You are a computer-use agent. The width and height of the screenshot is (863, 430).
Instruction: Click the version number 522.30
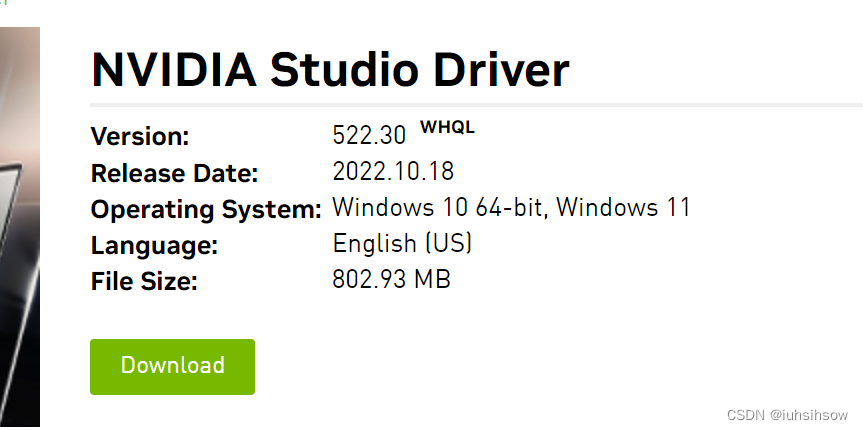click(369, 135)
